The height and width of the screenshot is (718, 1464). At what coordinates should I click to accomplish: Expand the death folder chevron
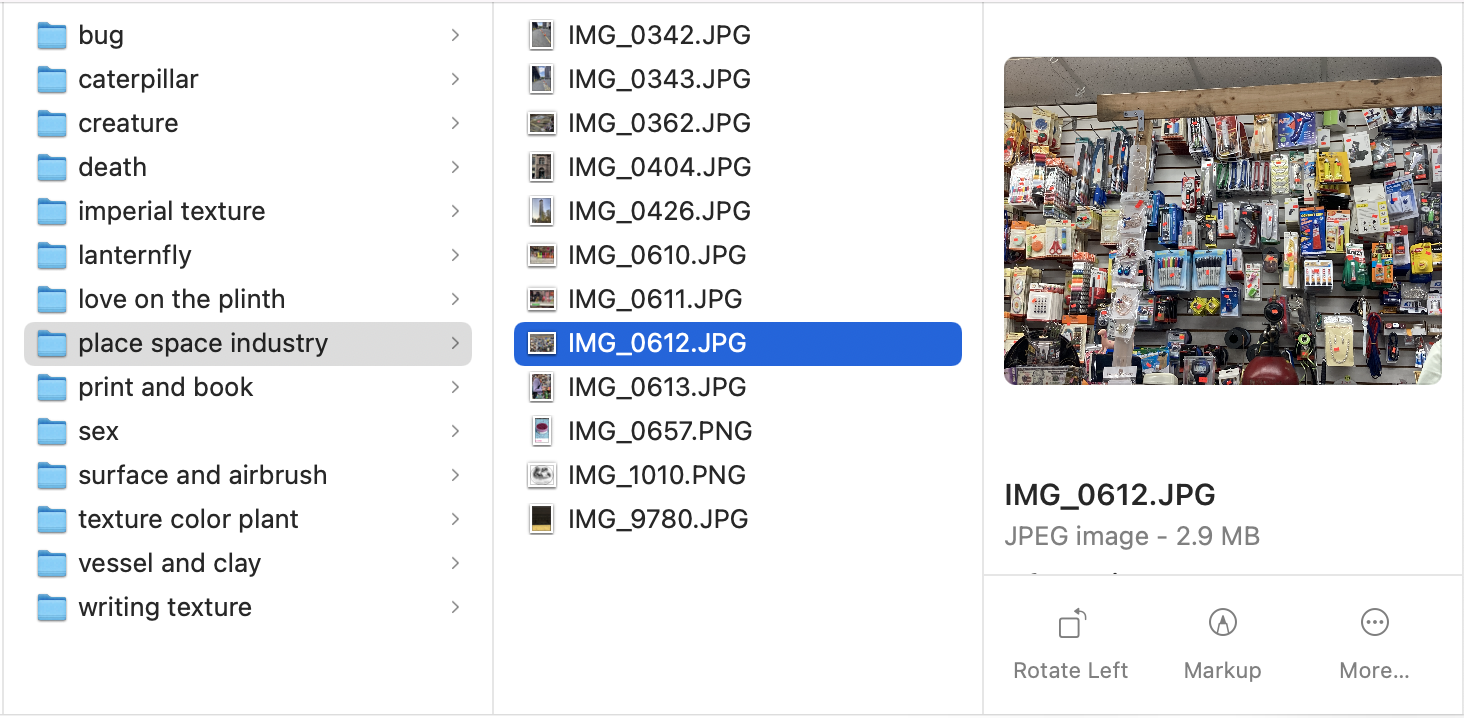455,167
